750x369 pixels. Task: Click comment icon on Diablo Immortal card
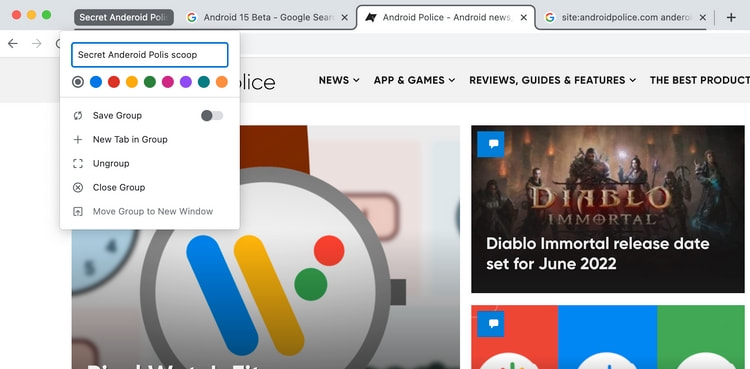click(x=491, y=144)
